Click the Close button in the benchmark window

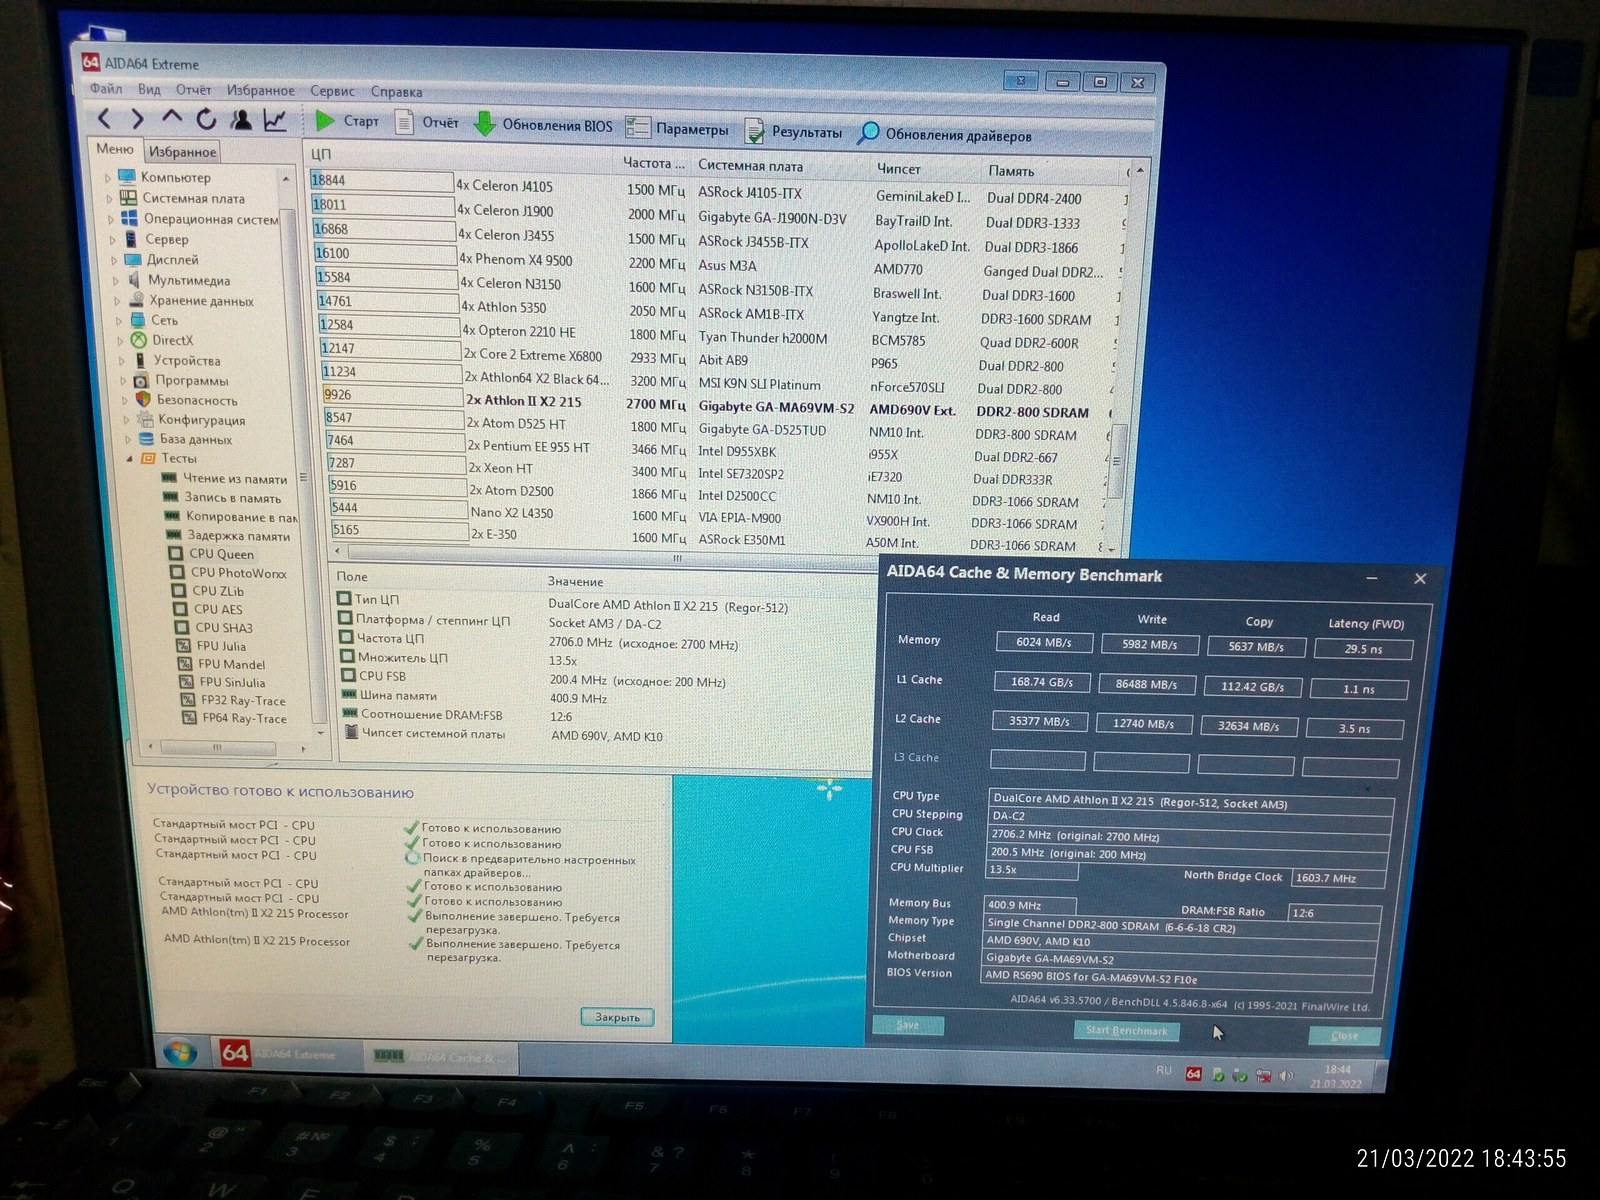[x=1344, y=1036]
